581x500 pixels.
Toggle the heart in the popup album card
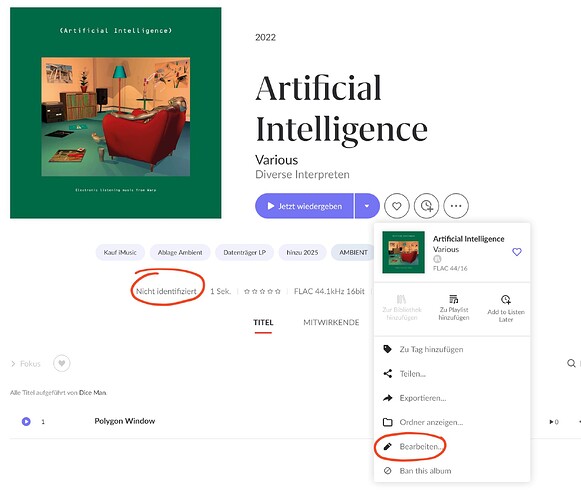point(517,252)
